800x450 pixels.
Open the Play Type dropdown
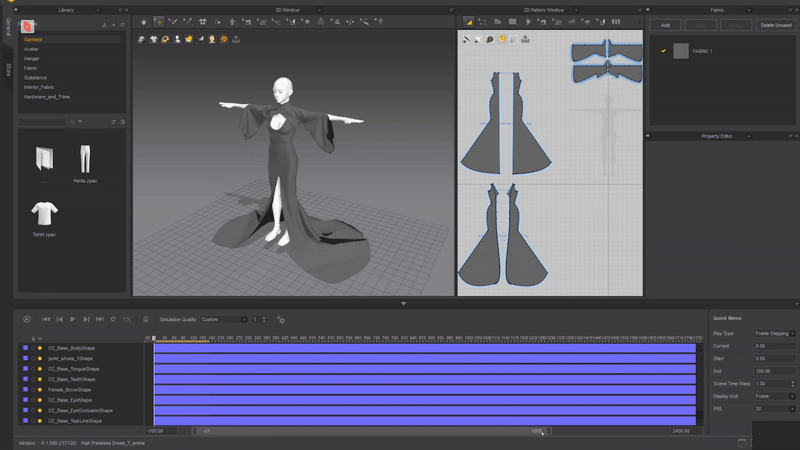[776, 333]
